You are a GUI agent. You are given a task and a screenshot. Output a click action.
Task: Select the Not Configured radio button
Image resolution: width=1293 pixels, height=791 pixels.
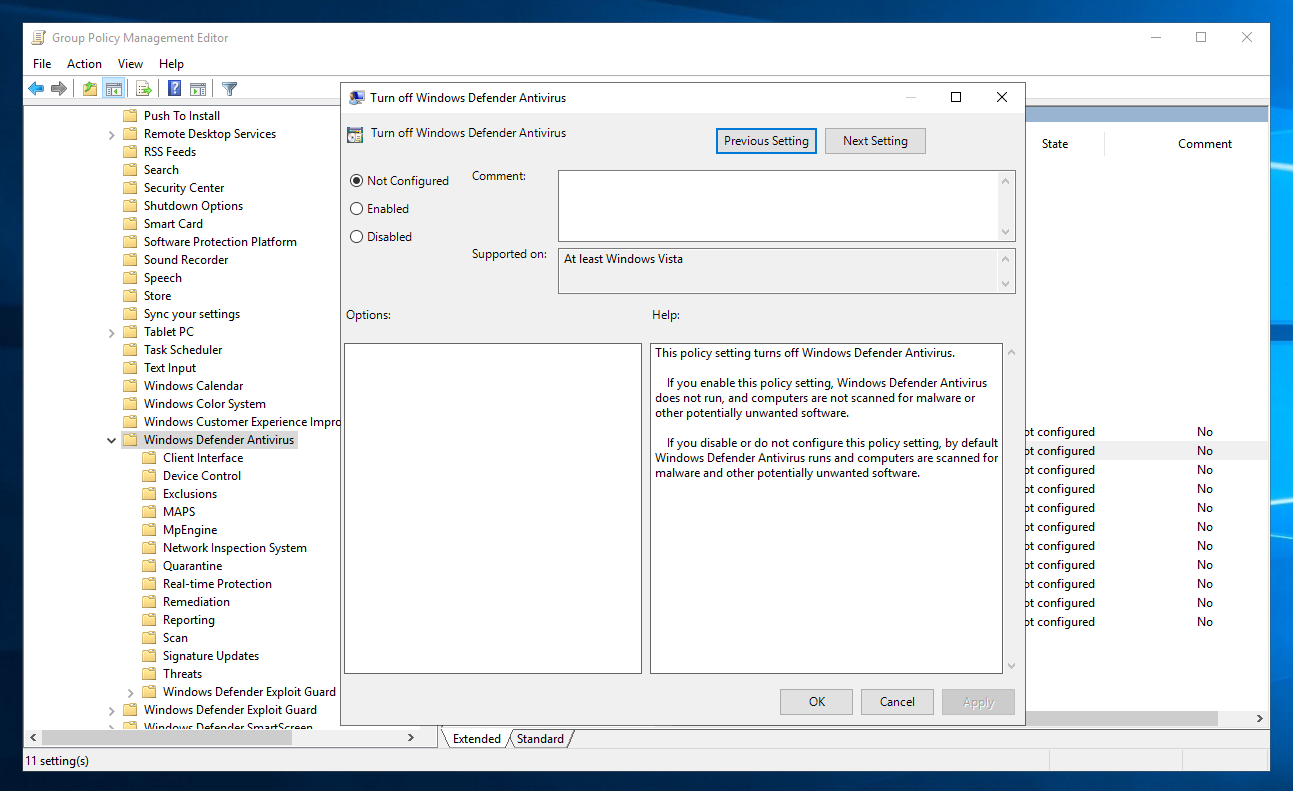[x=356, y=181]
